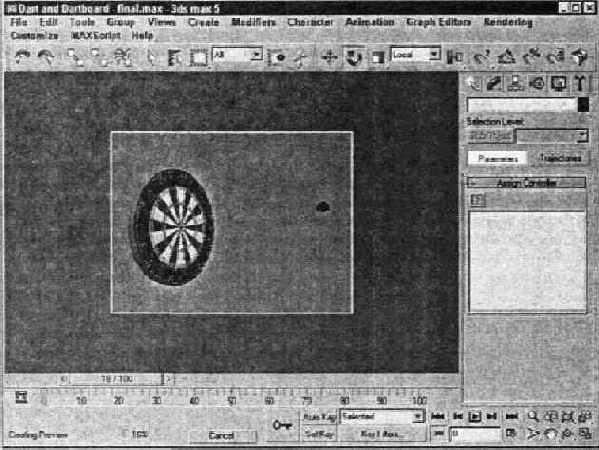Image resolution: width=599 pixels, height=450 pixels.
Task: Click the black object color swatch
Action: tap(583, 105)
